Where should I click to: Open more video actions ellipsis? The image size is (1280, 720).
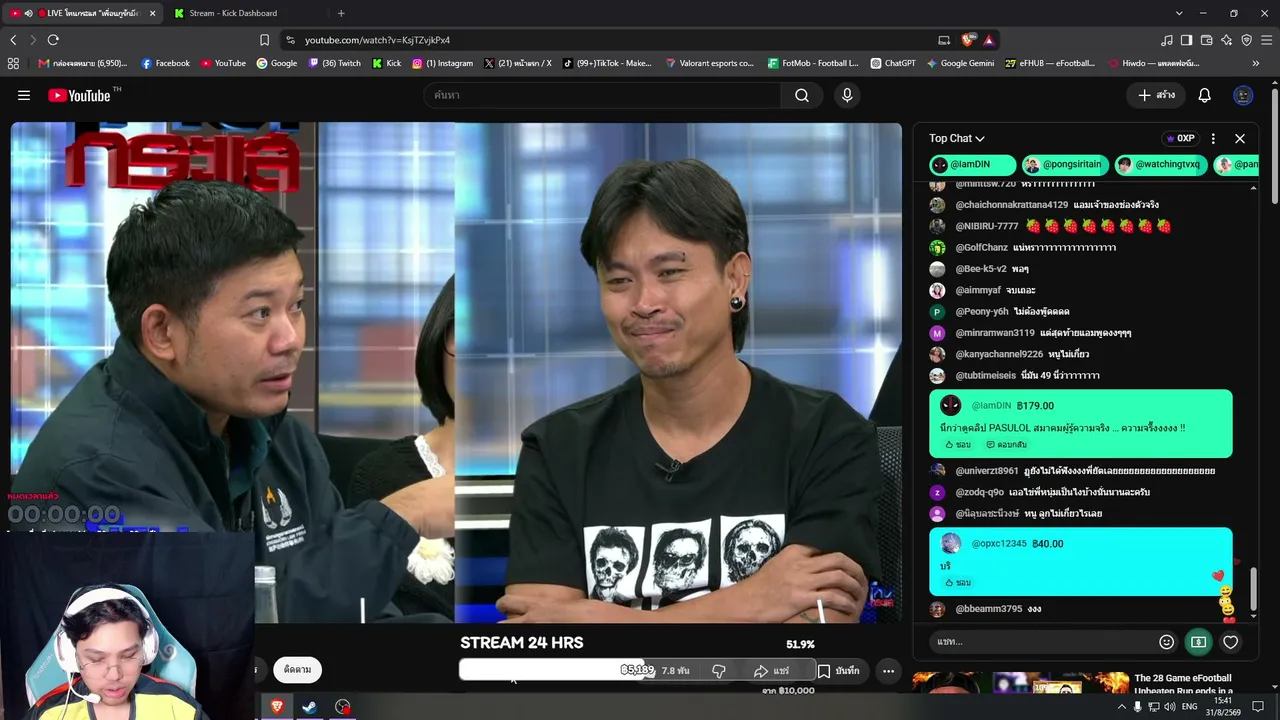[888, 671]
